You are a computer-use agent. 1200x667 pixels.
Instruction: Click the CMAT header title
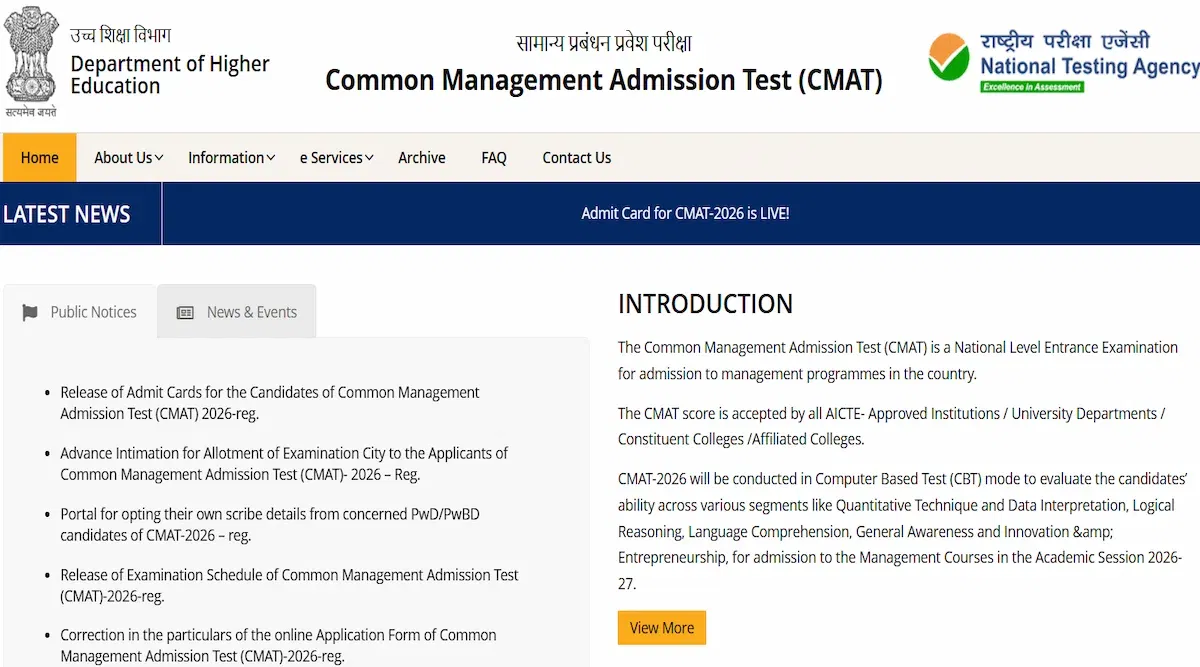click(603, 80)
